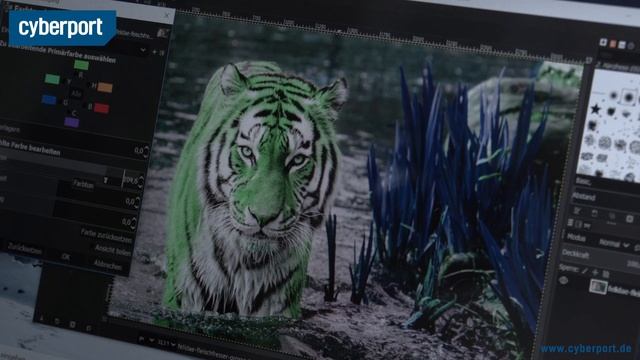Select the highlighted round fuzzy brush
The image size is (640, 360).
(629, 97)
